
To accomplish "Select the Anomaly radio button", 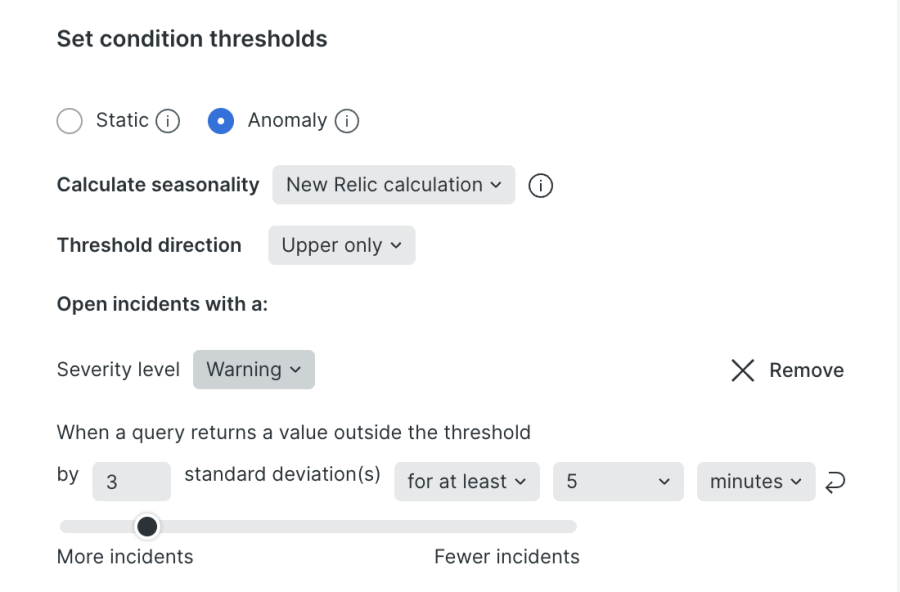I will click(221, 121).
